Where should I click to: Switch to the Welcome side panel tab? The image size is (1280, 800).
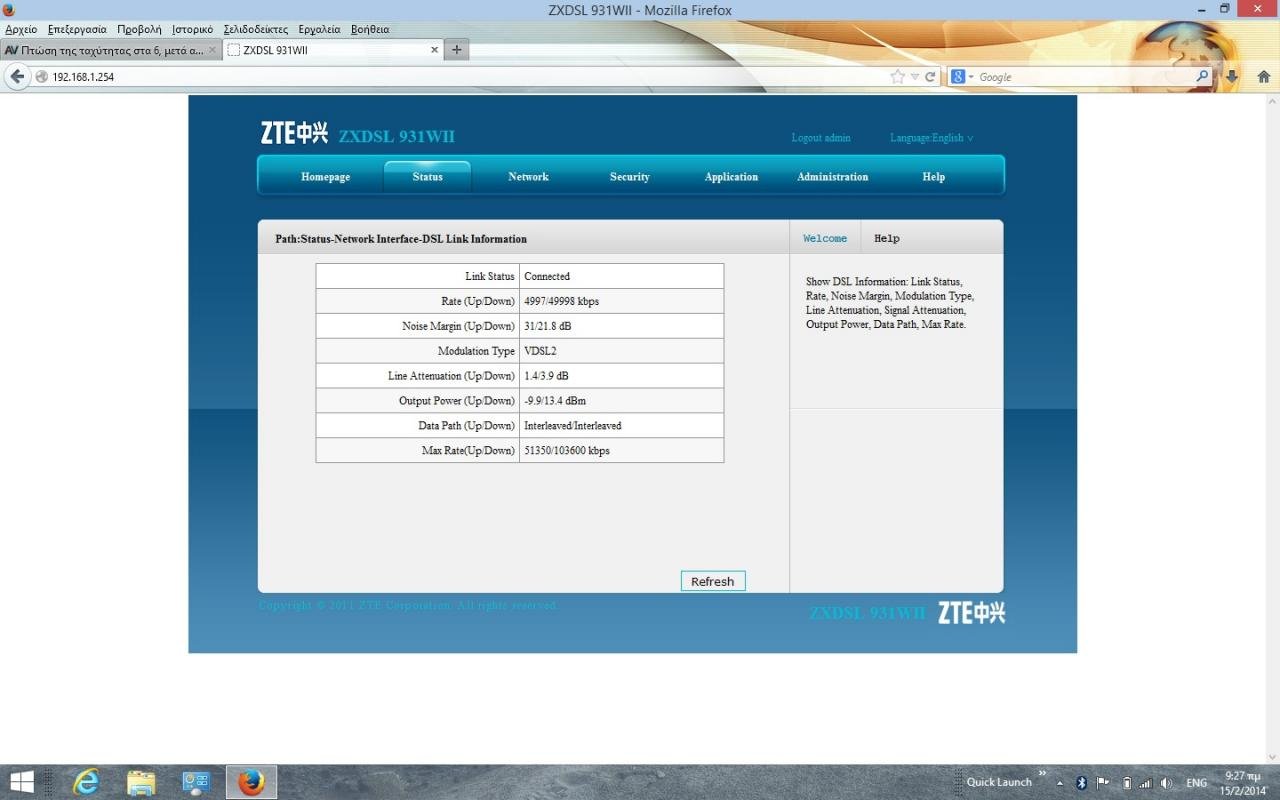coord(825,239)
